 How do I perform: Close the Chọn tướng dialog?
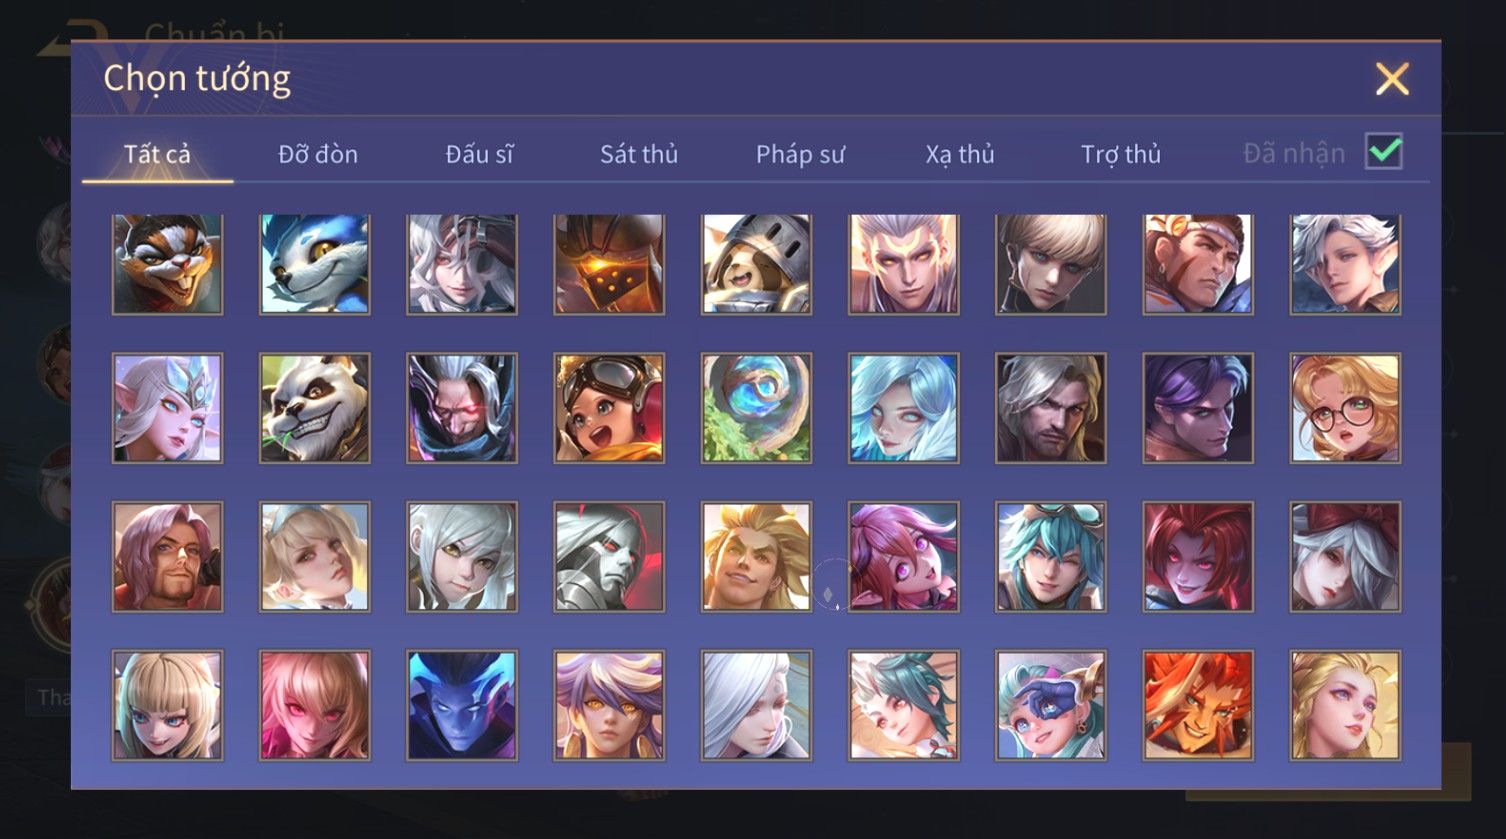click(x=1392, y=79)
